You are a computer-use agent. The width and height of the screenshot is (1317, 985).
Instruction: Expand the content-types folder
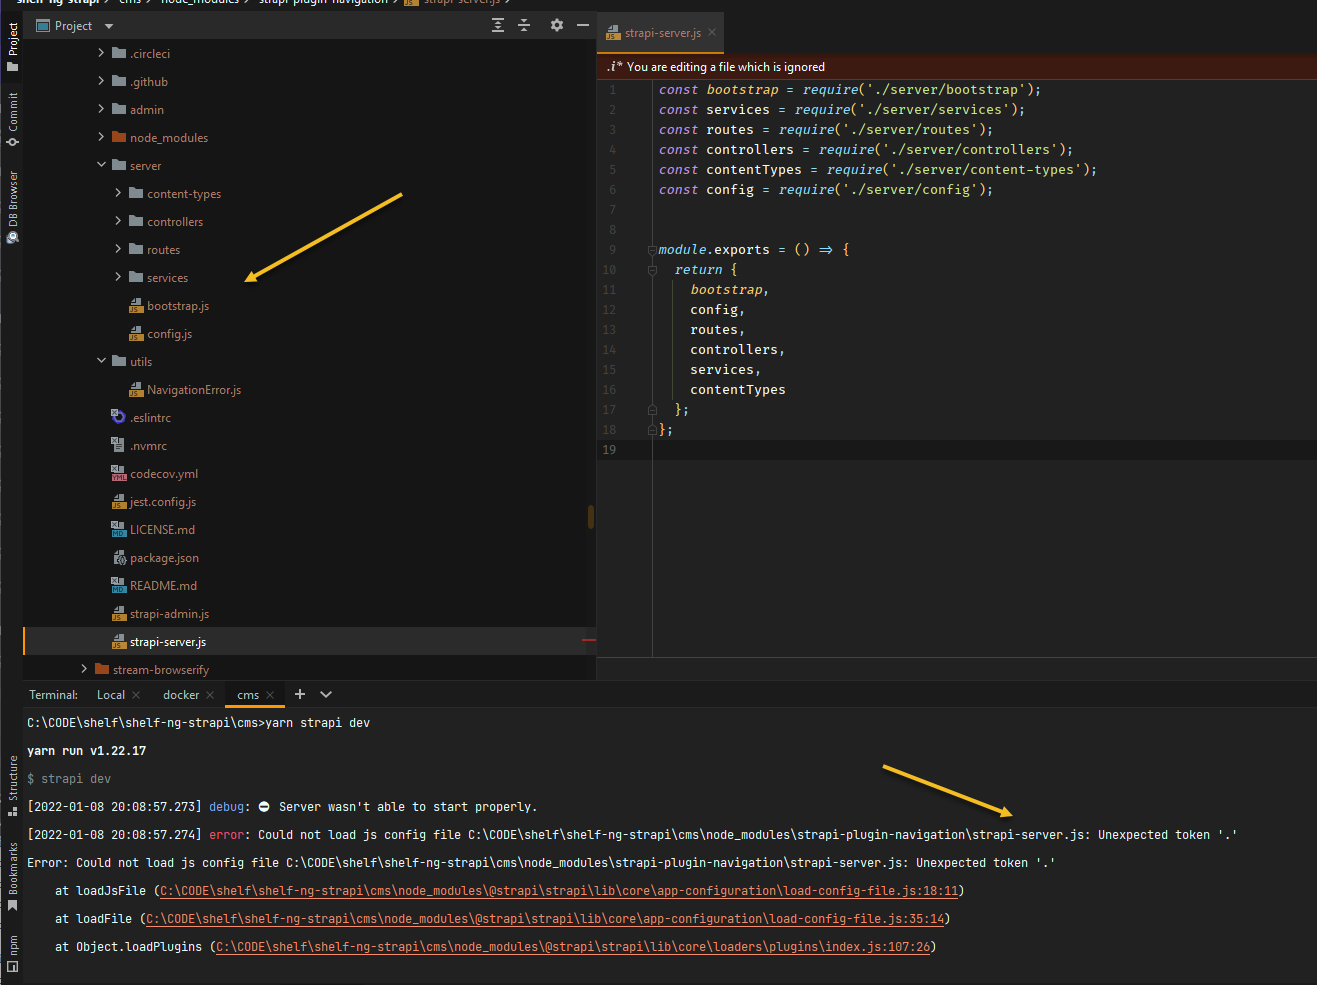click(117, 193)
